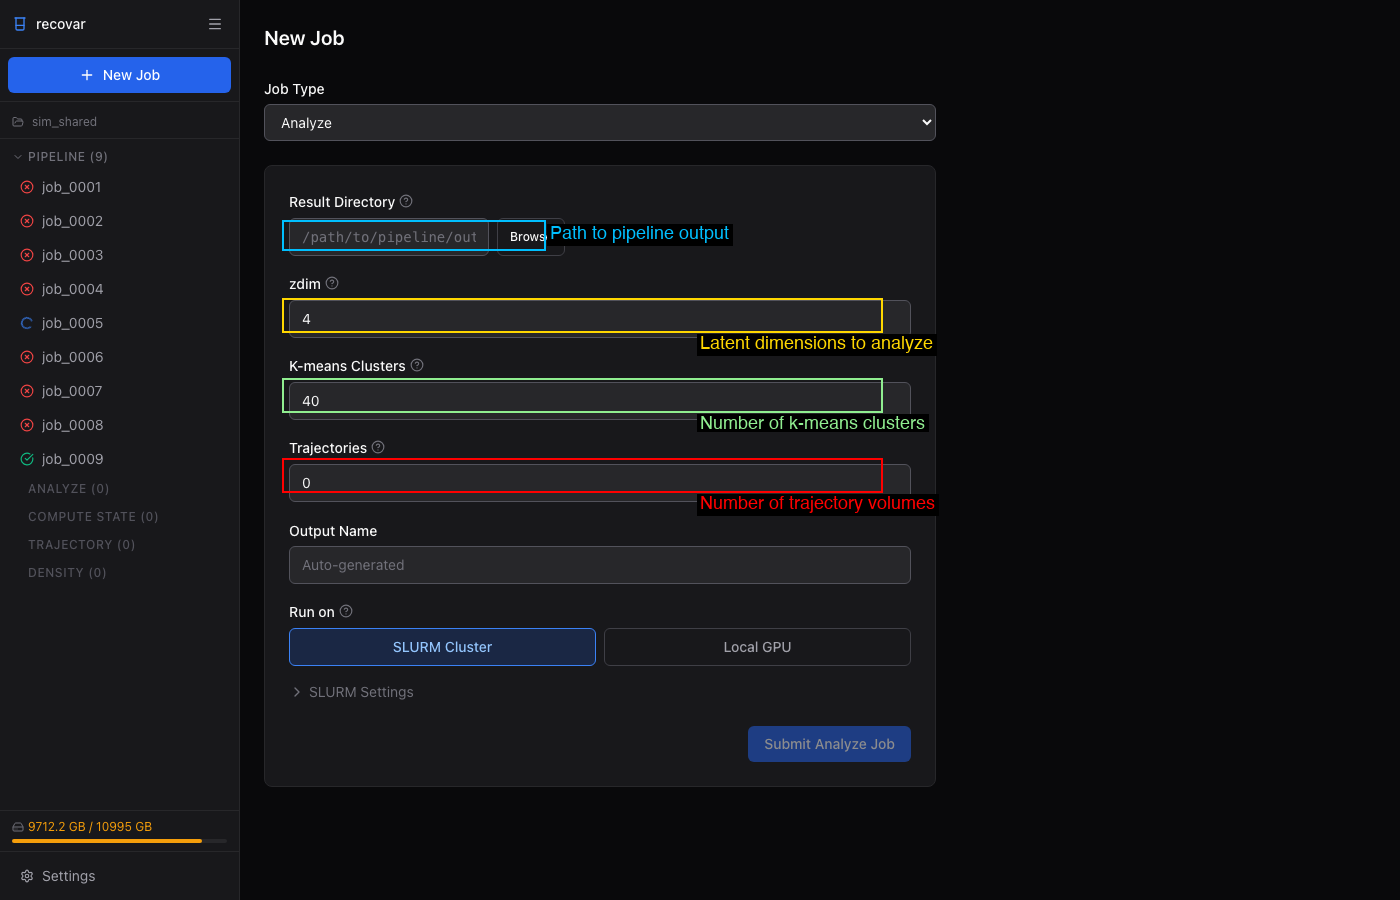Viewport: 1400px width, 900px height.
Task: Focus the zdim input field
Action: (x=600, y=319)
